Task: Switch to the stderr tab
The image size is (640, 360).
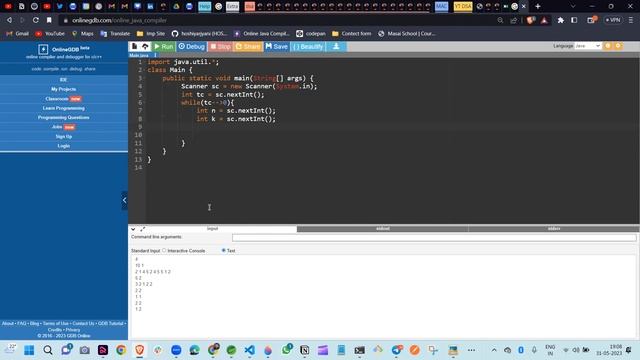Action: (x=553, y=229)
